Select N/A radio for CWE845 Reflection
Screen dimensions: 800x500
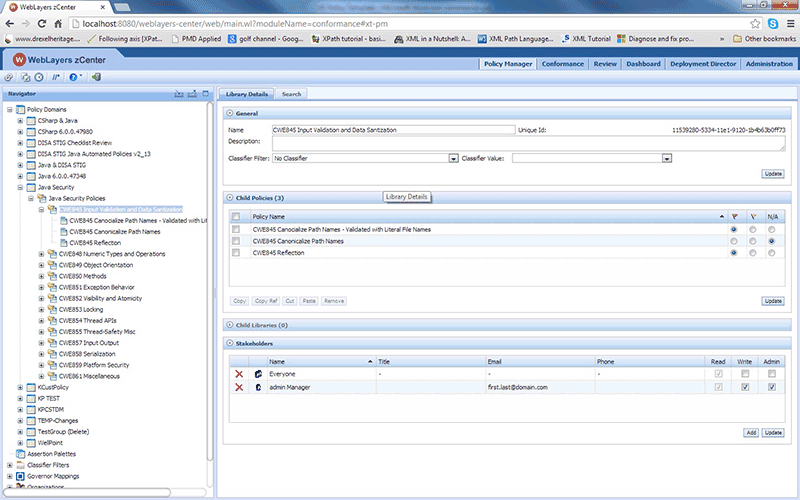click(771, 253)
